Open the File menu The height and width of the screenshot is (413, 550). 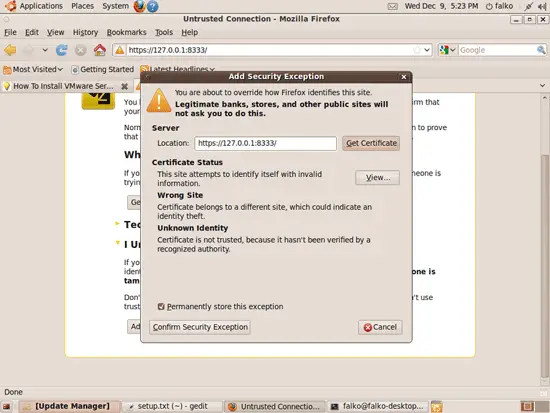click(10, 32)
